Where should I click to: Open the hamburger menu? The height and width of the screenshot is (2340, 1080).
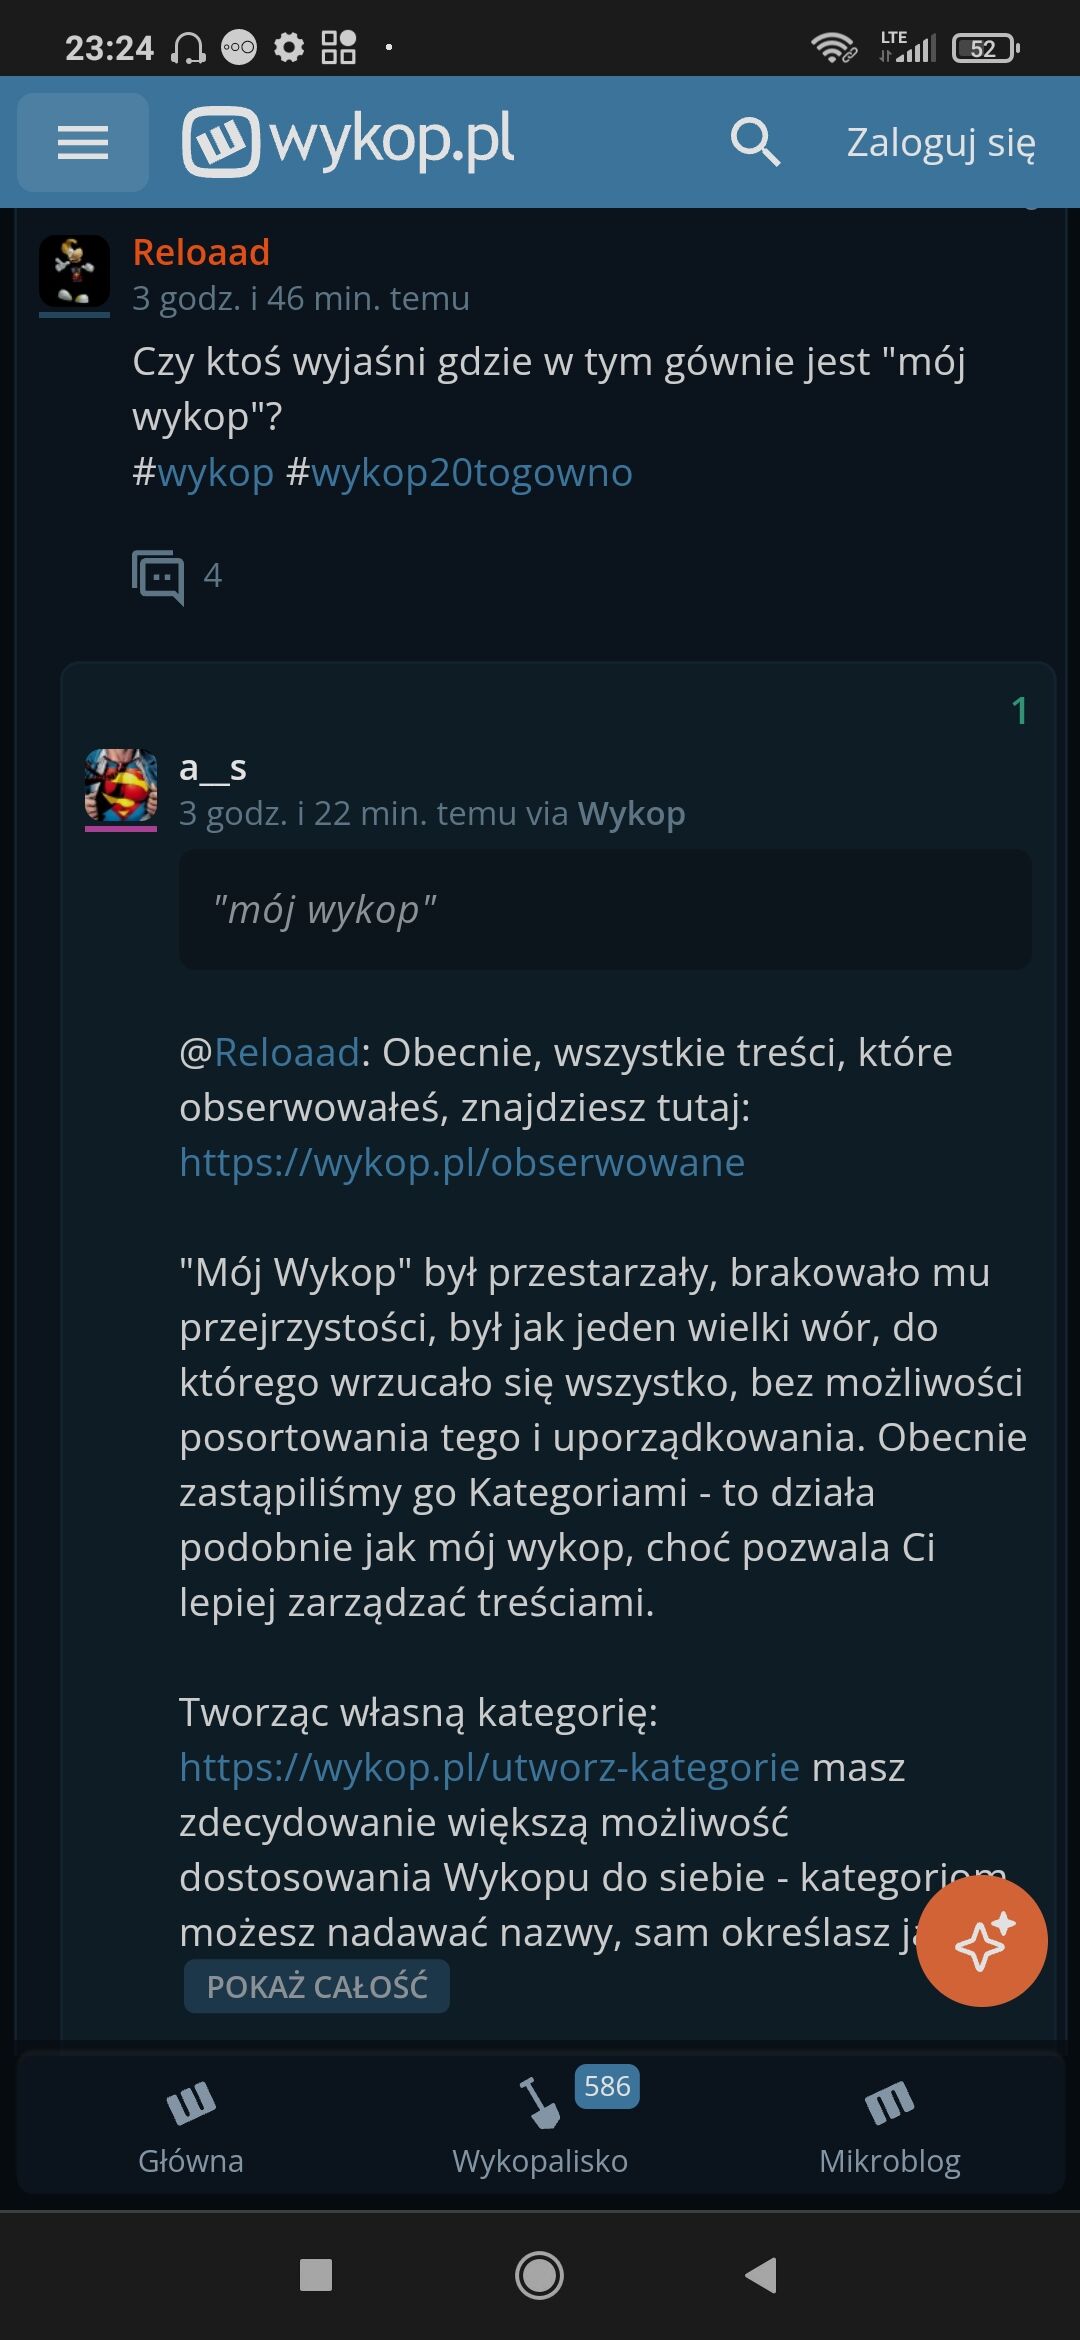tap(83, 142)
